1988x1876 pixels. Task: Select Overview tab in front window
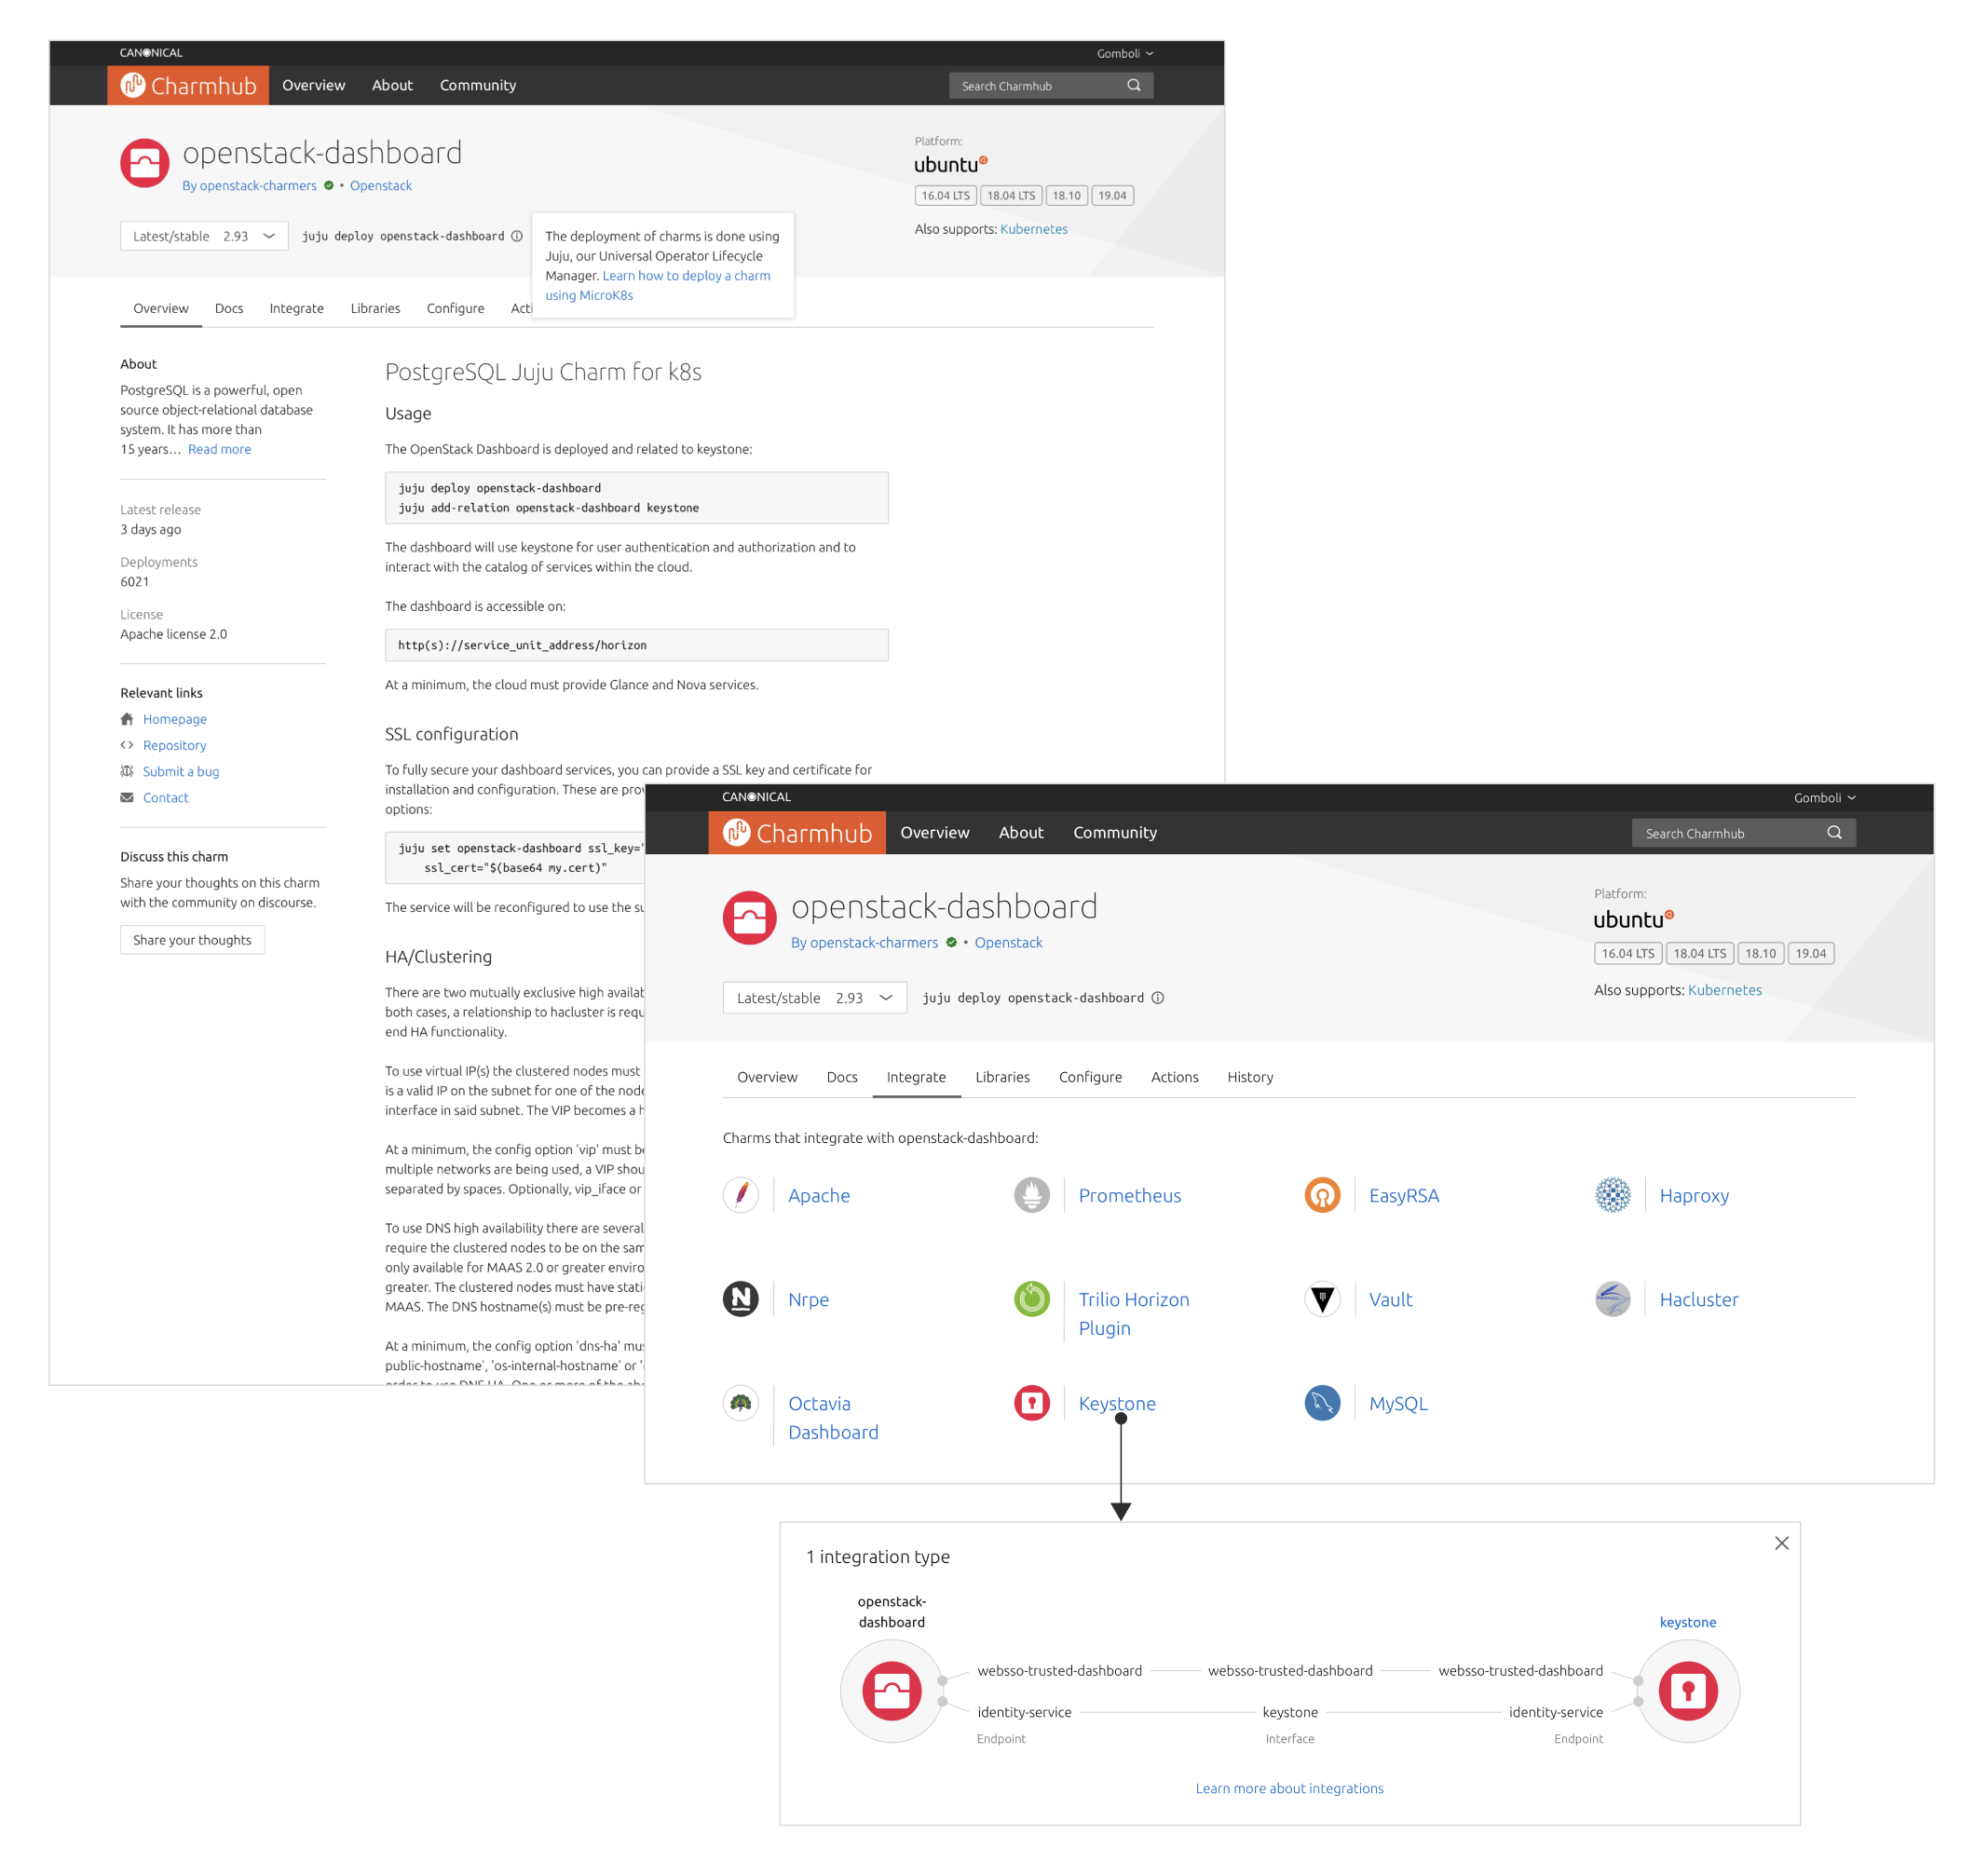767,1077
